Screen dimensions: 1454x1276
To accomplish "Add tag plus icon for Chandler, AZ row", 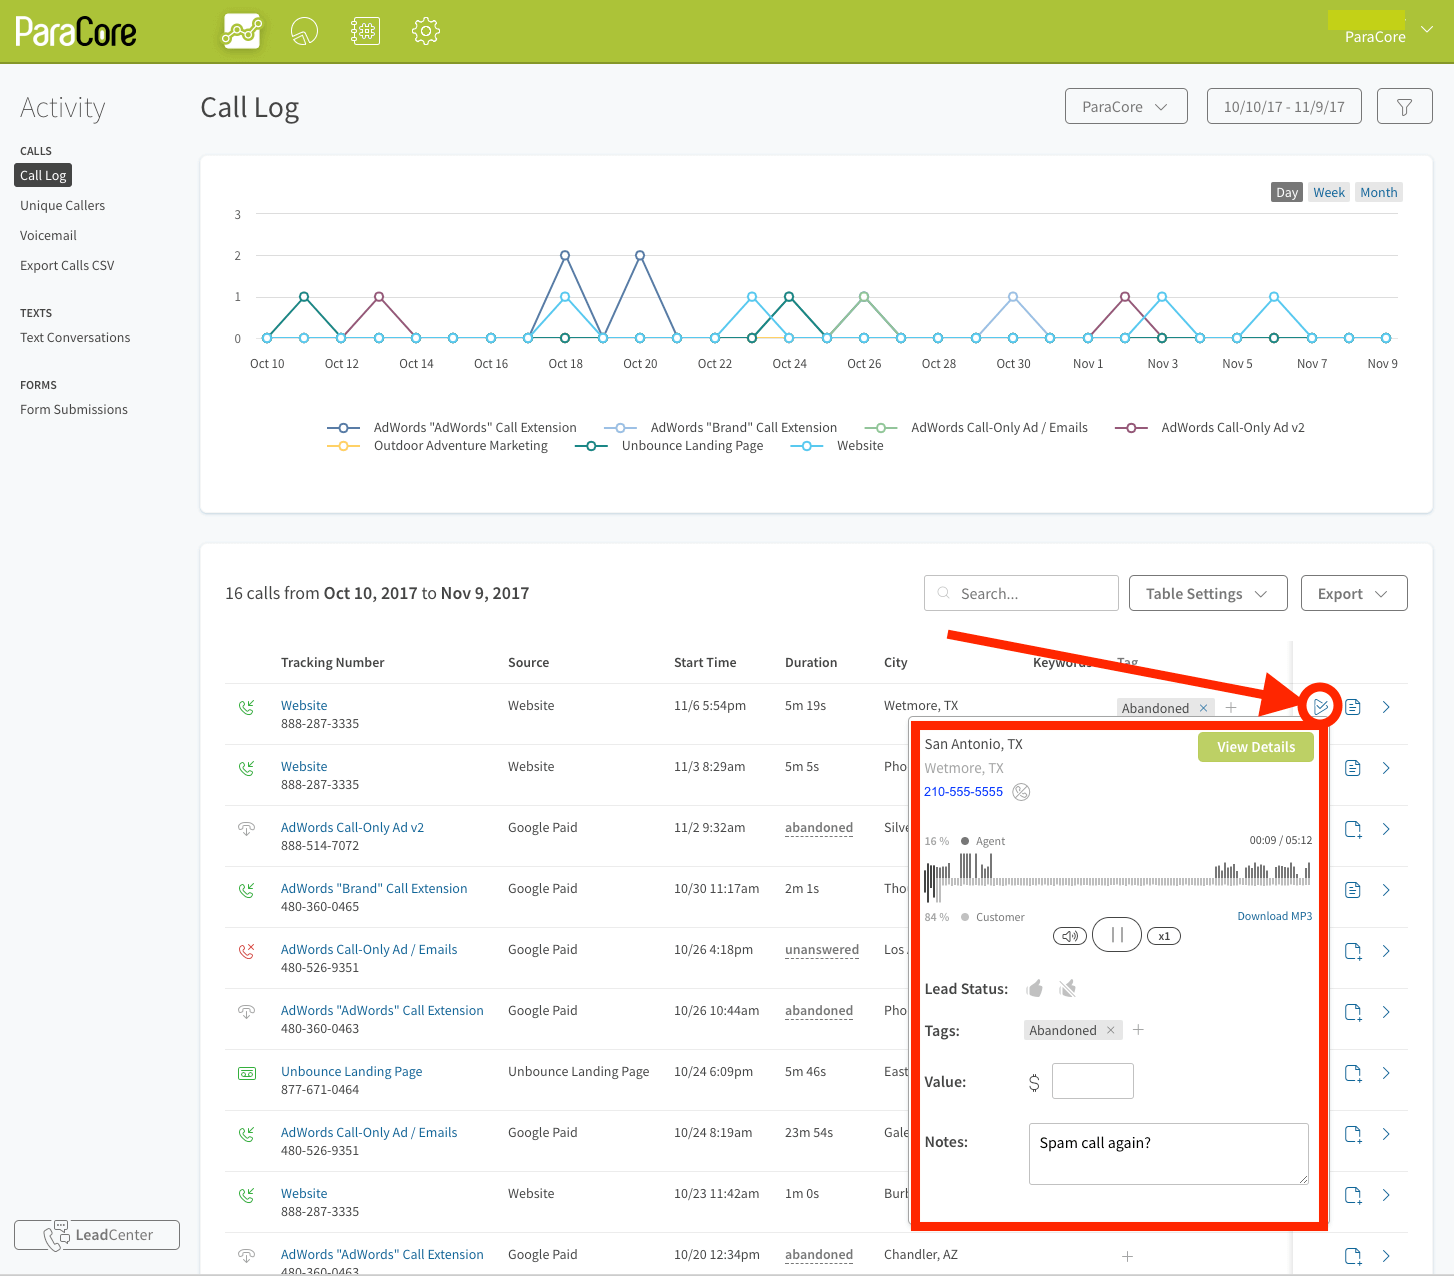I will click(1127, 1256).
